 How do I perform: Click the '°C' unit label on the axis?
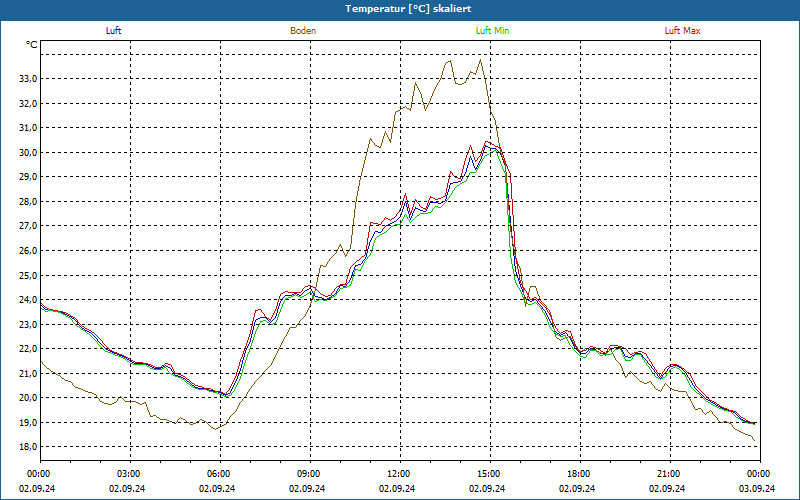(32, 45)
